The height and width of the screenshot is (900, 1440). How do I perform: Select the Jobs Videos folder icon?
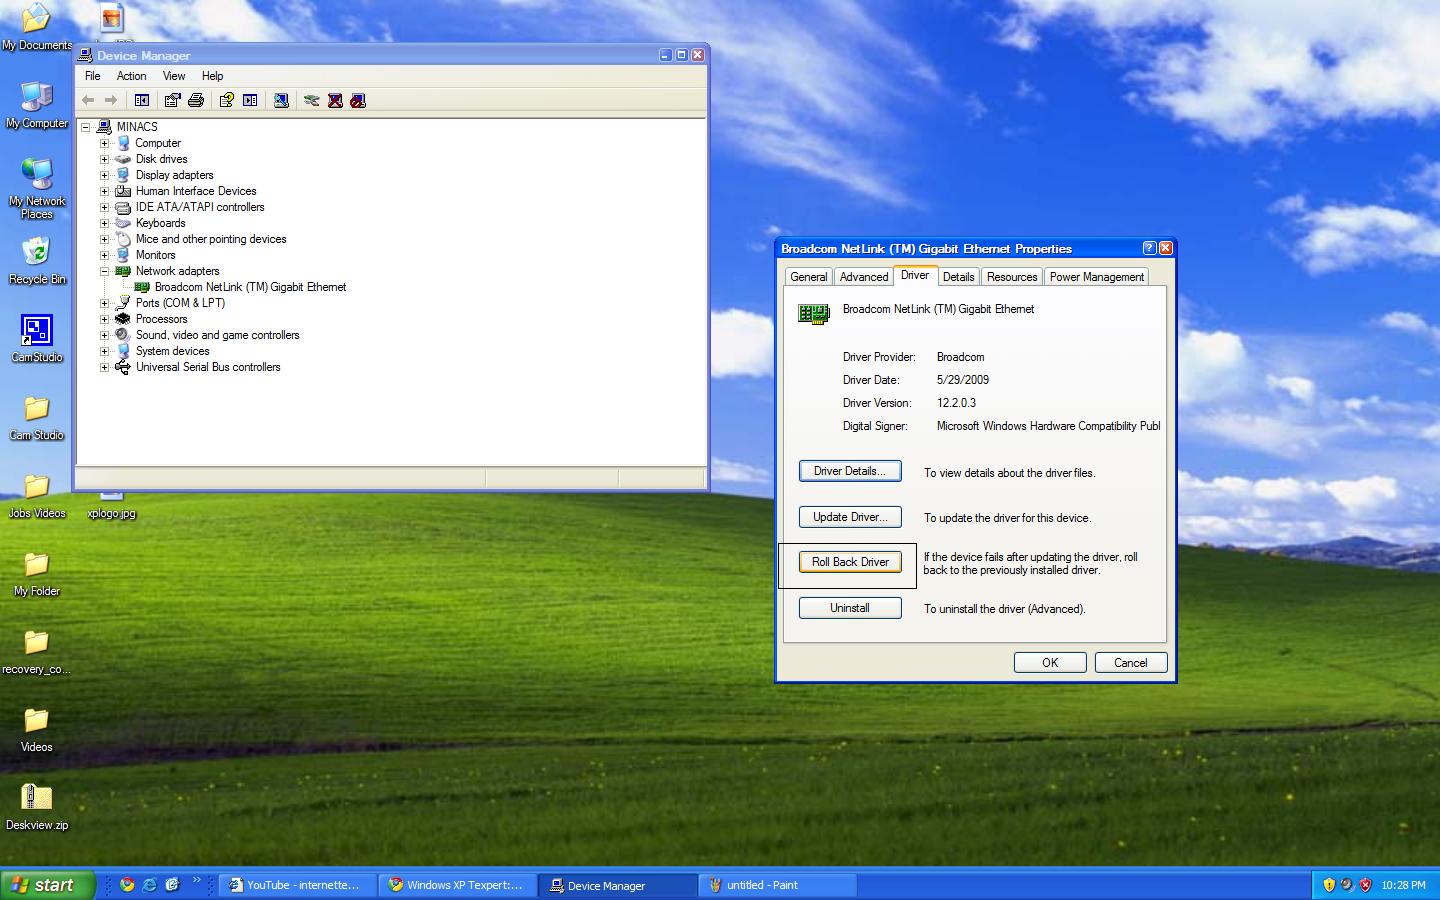point(37,495)
